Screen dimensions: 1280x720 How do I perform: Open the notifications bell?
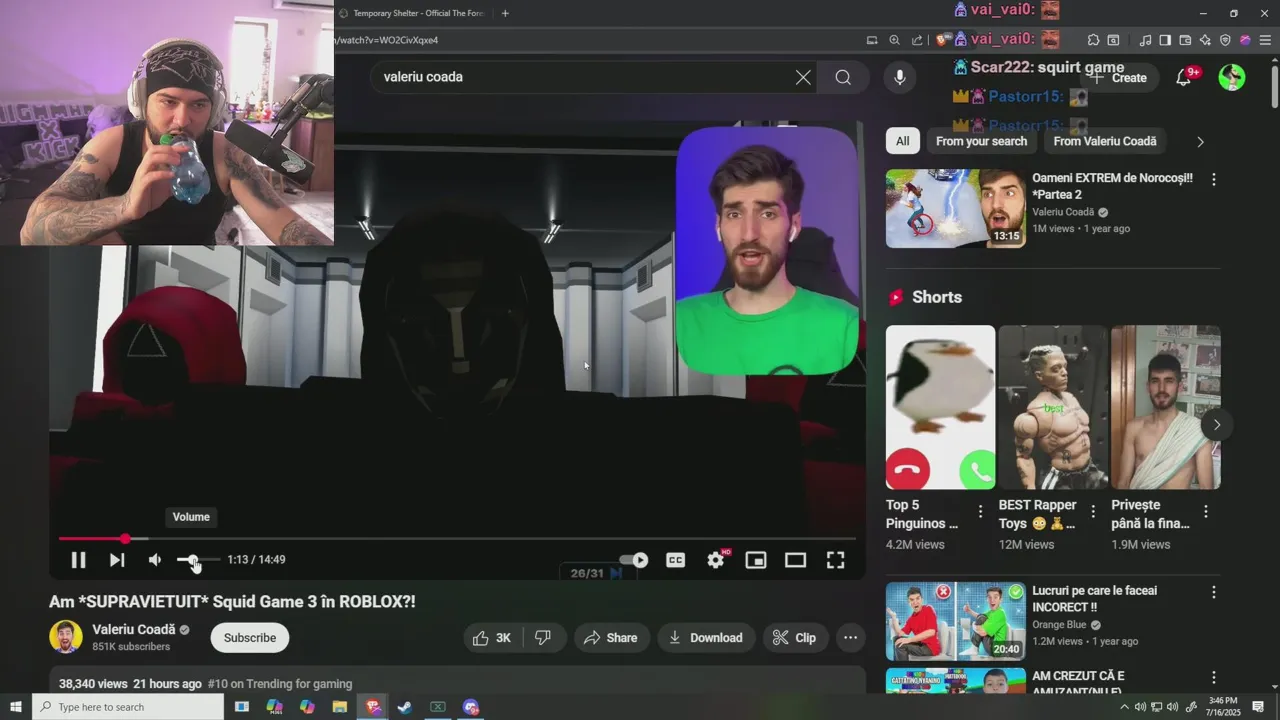1184,77
